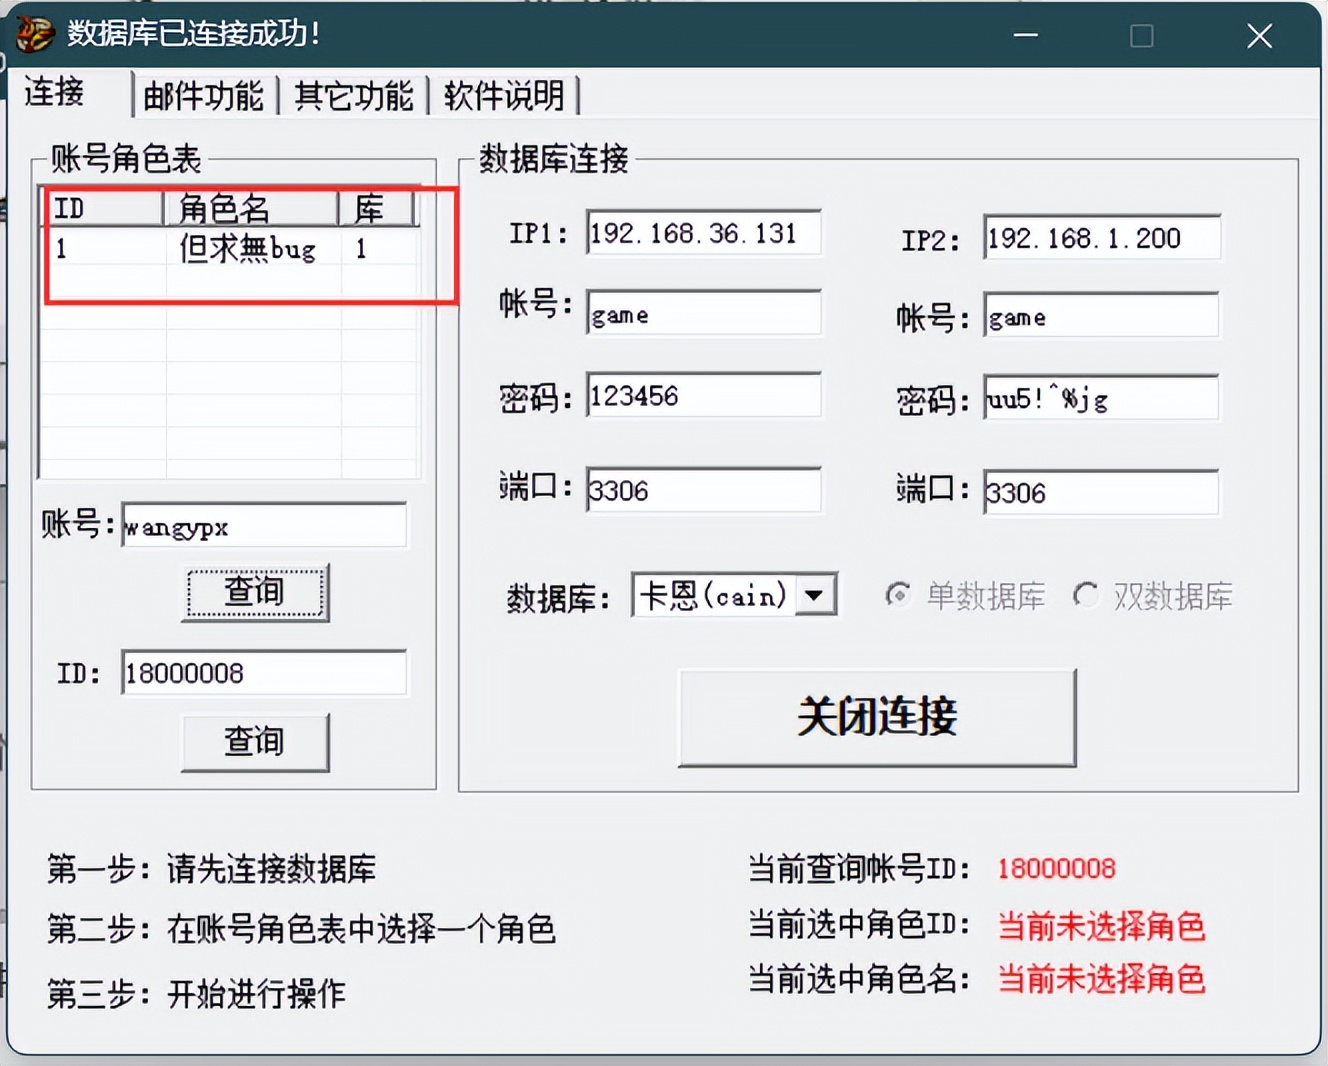Click the ID field showing 18000008
Viewport: 1328px width, 1066px height.
tap(263, 672)
